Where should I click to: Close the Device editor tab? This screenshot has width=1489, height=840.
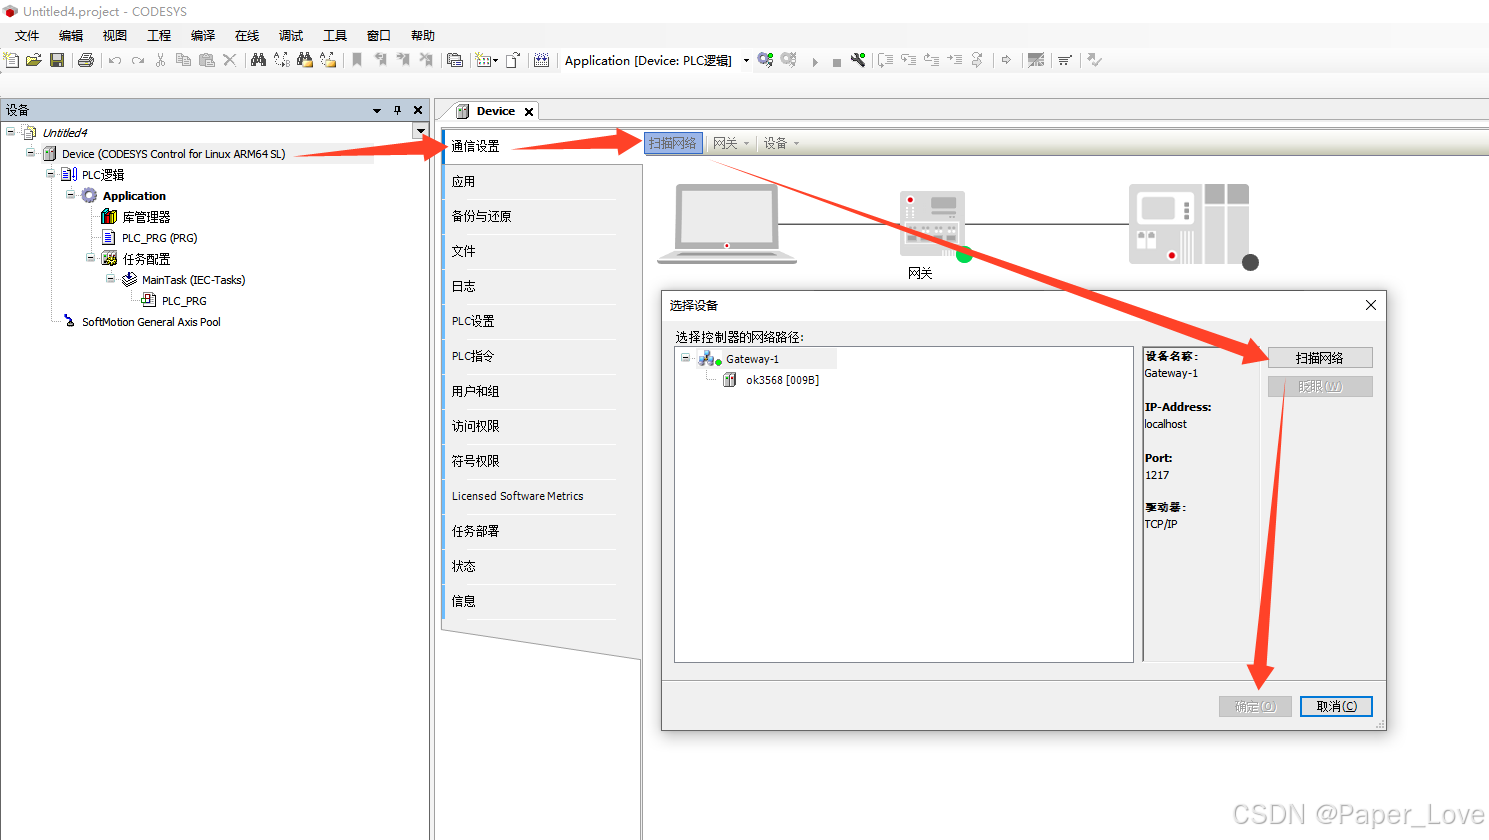529,112
